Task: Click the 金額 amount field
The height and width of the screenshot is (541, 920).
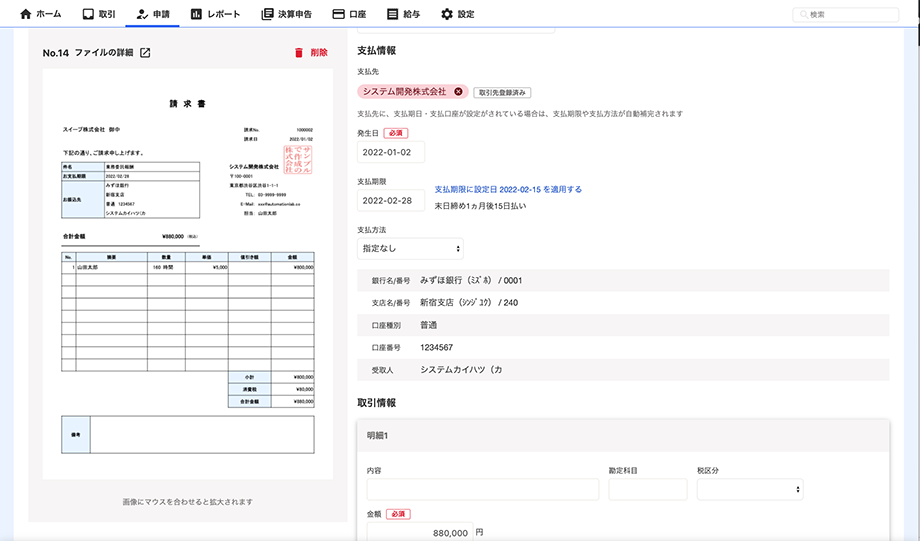Action: pos(420,532)
